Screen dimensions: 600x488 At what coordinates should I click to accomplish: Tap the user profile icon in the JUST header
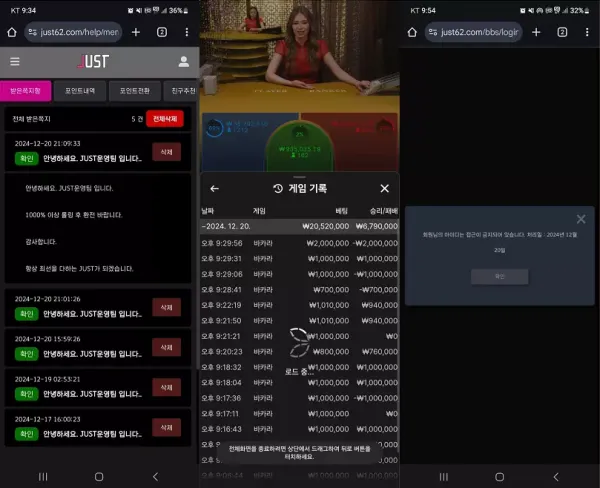coord(184,61)
